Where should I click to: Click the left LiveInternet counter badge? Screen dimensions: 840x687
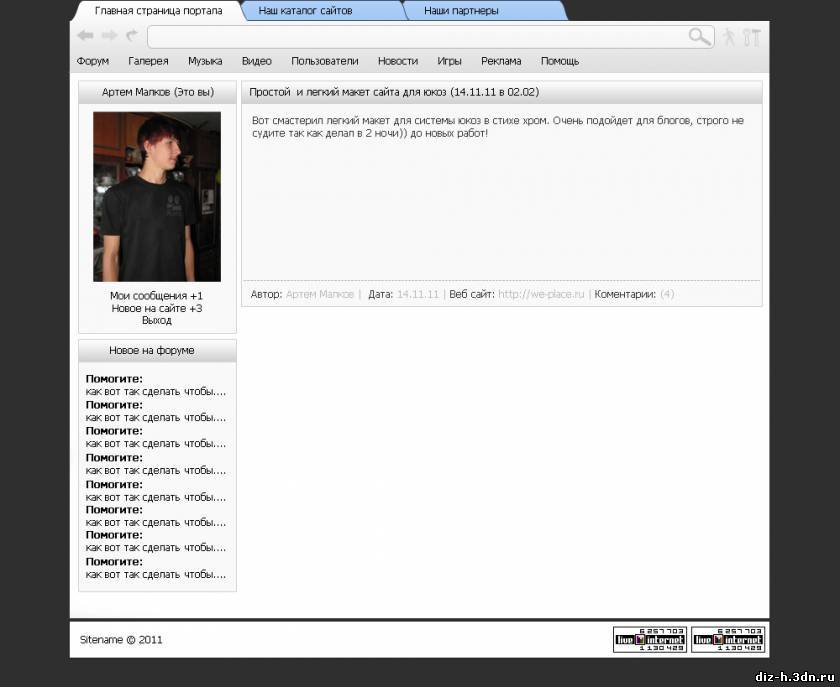click(x=649, y=639)
